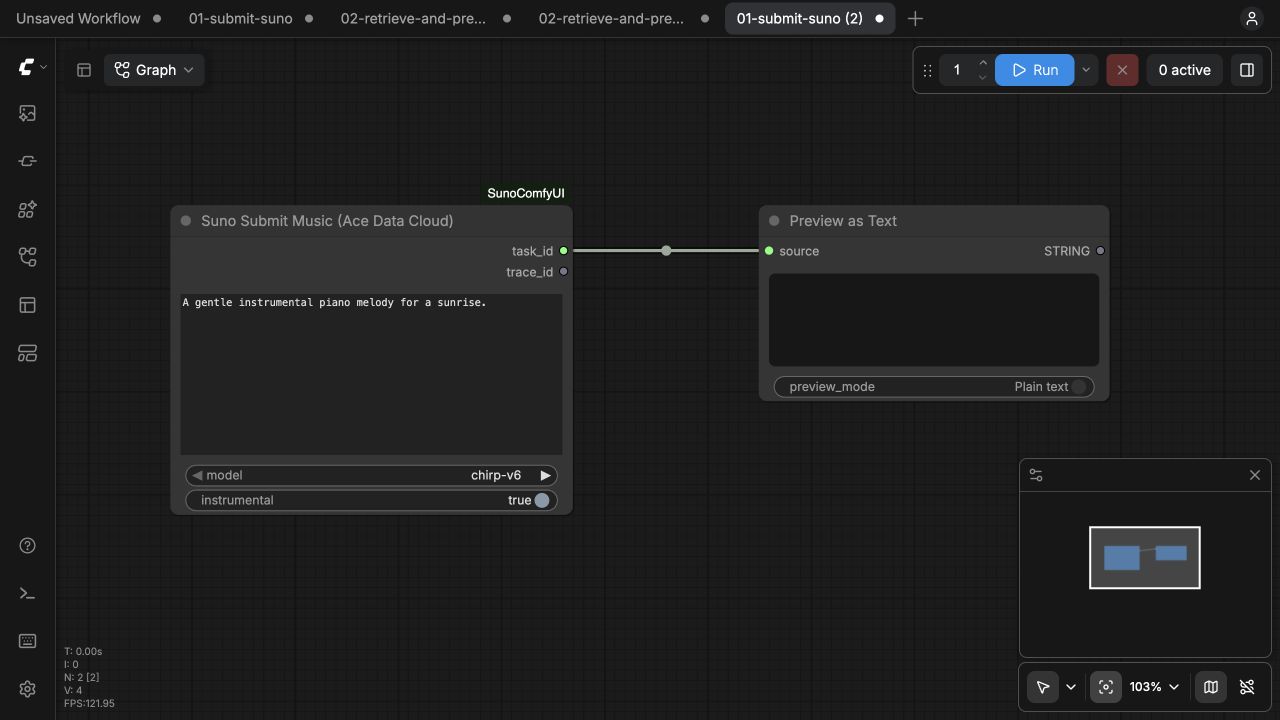Open the Graph view dropdown
The width and height of the screenshot is (1280, 720).
pyautogui.click(x=154, y=70)
